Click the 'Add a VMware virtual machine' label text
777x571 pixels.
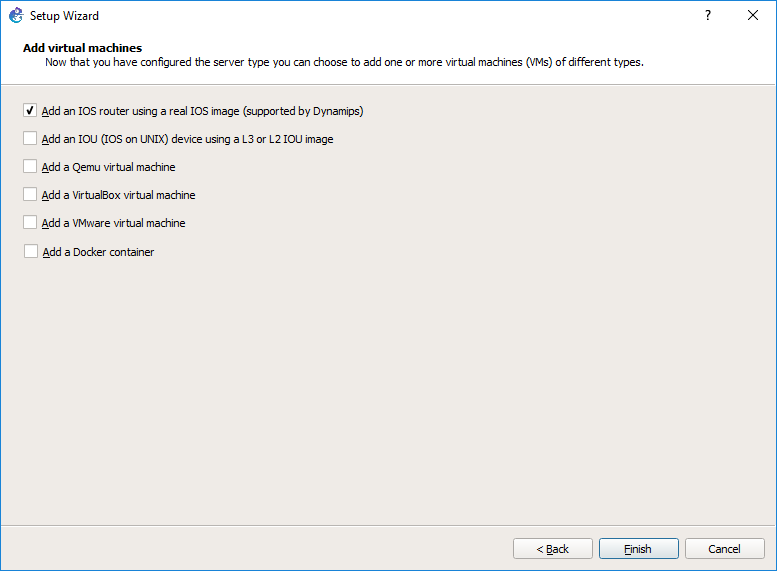pos(113,223)
